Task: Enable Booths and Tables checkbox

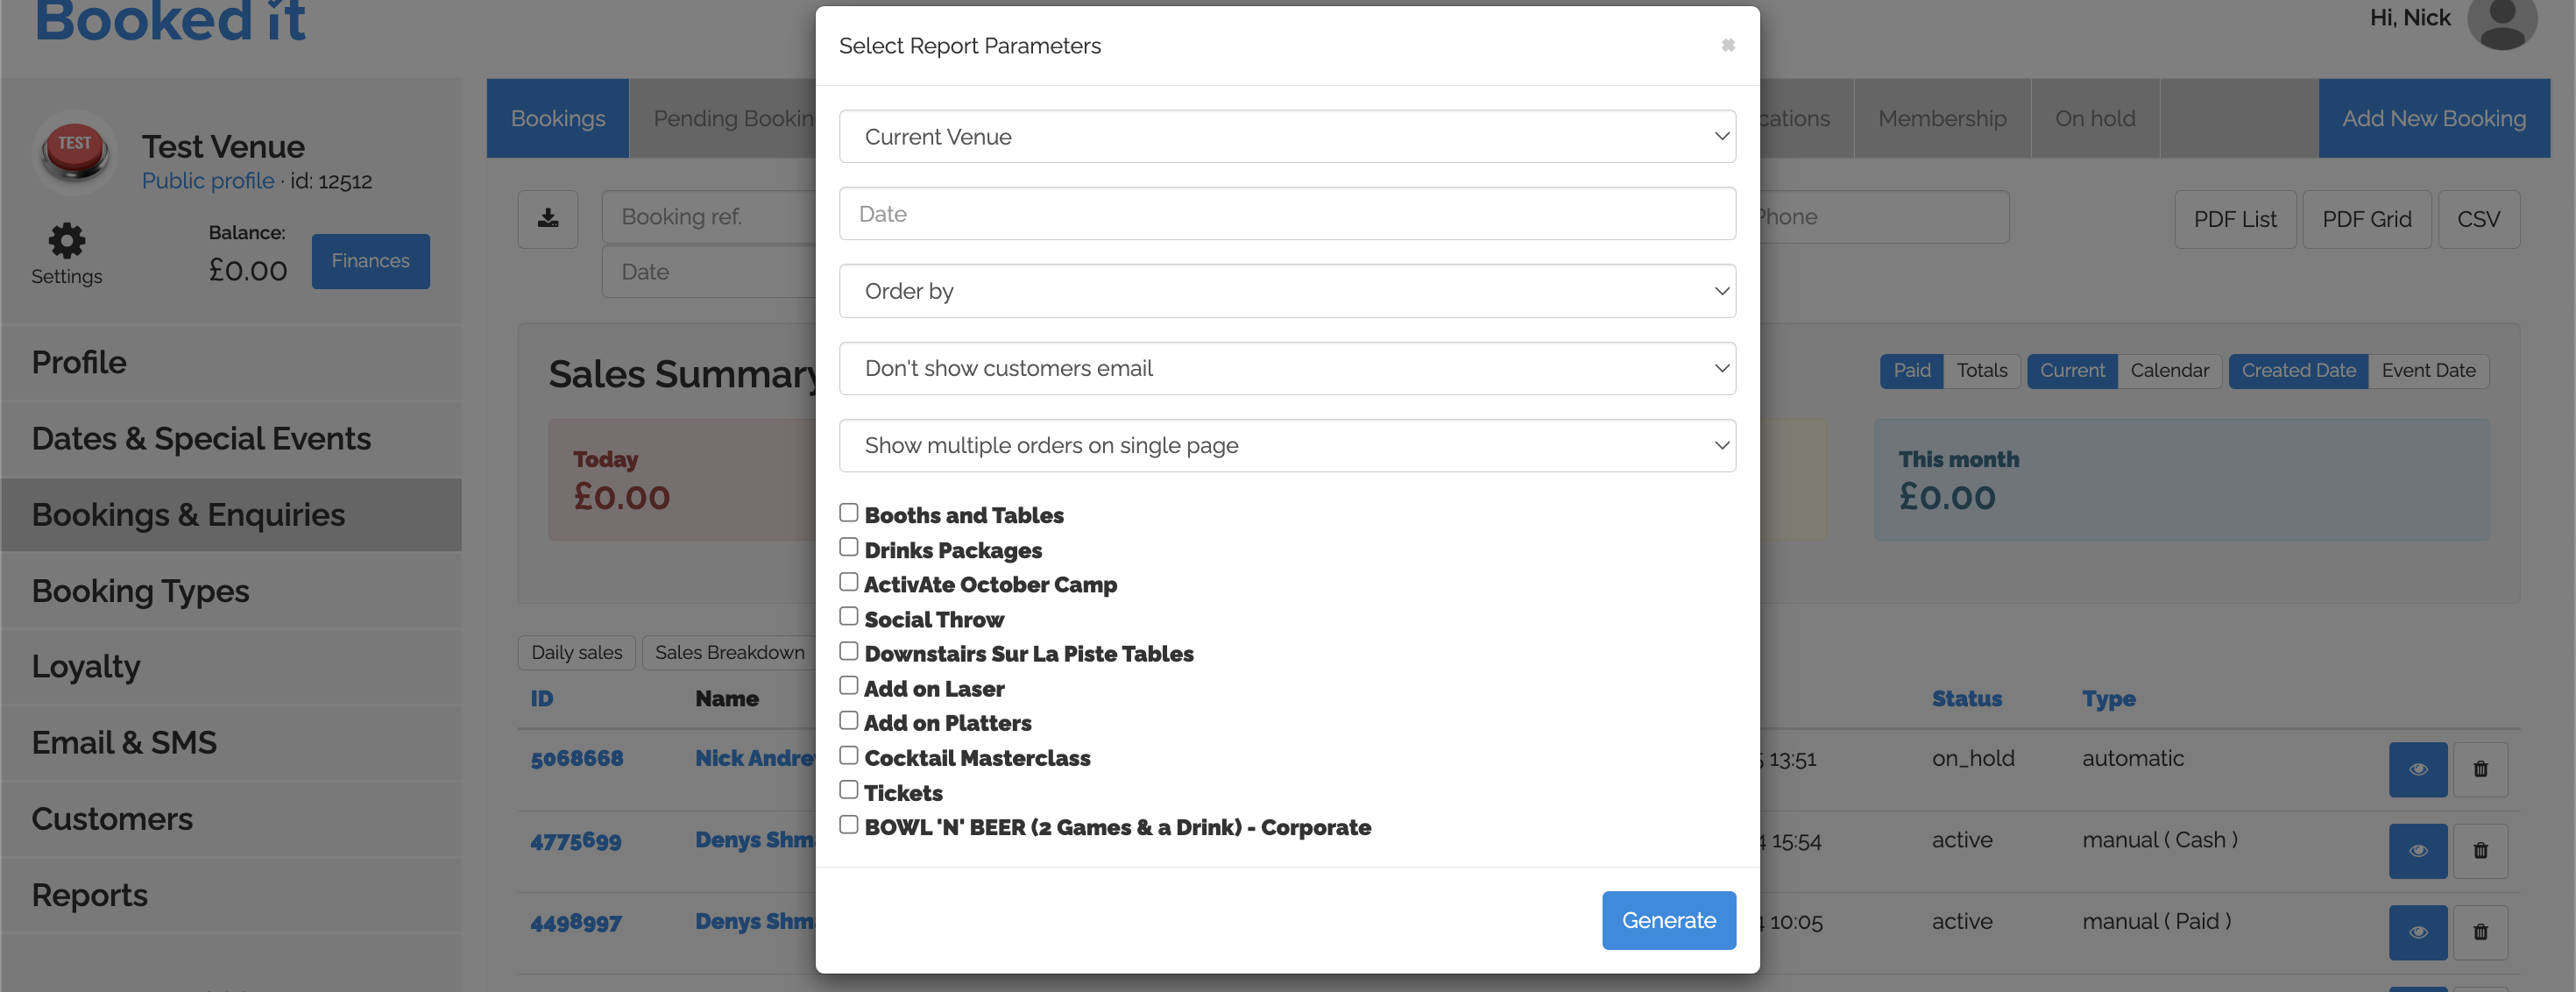Action: 849,513
